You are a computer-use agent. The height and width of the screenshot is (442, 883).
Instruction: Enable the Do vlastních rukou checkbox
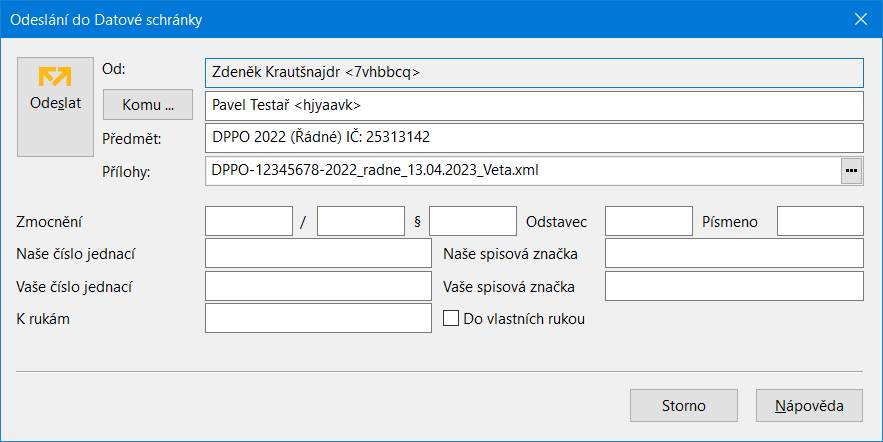click(451, 319)
